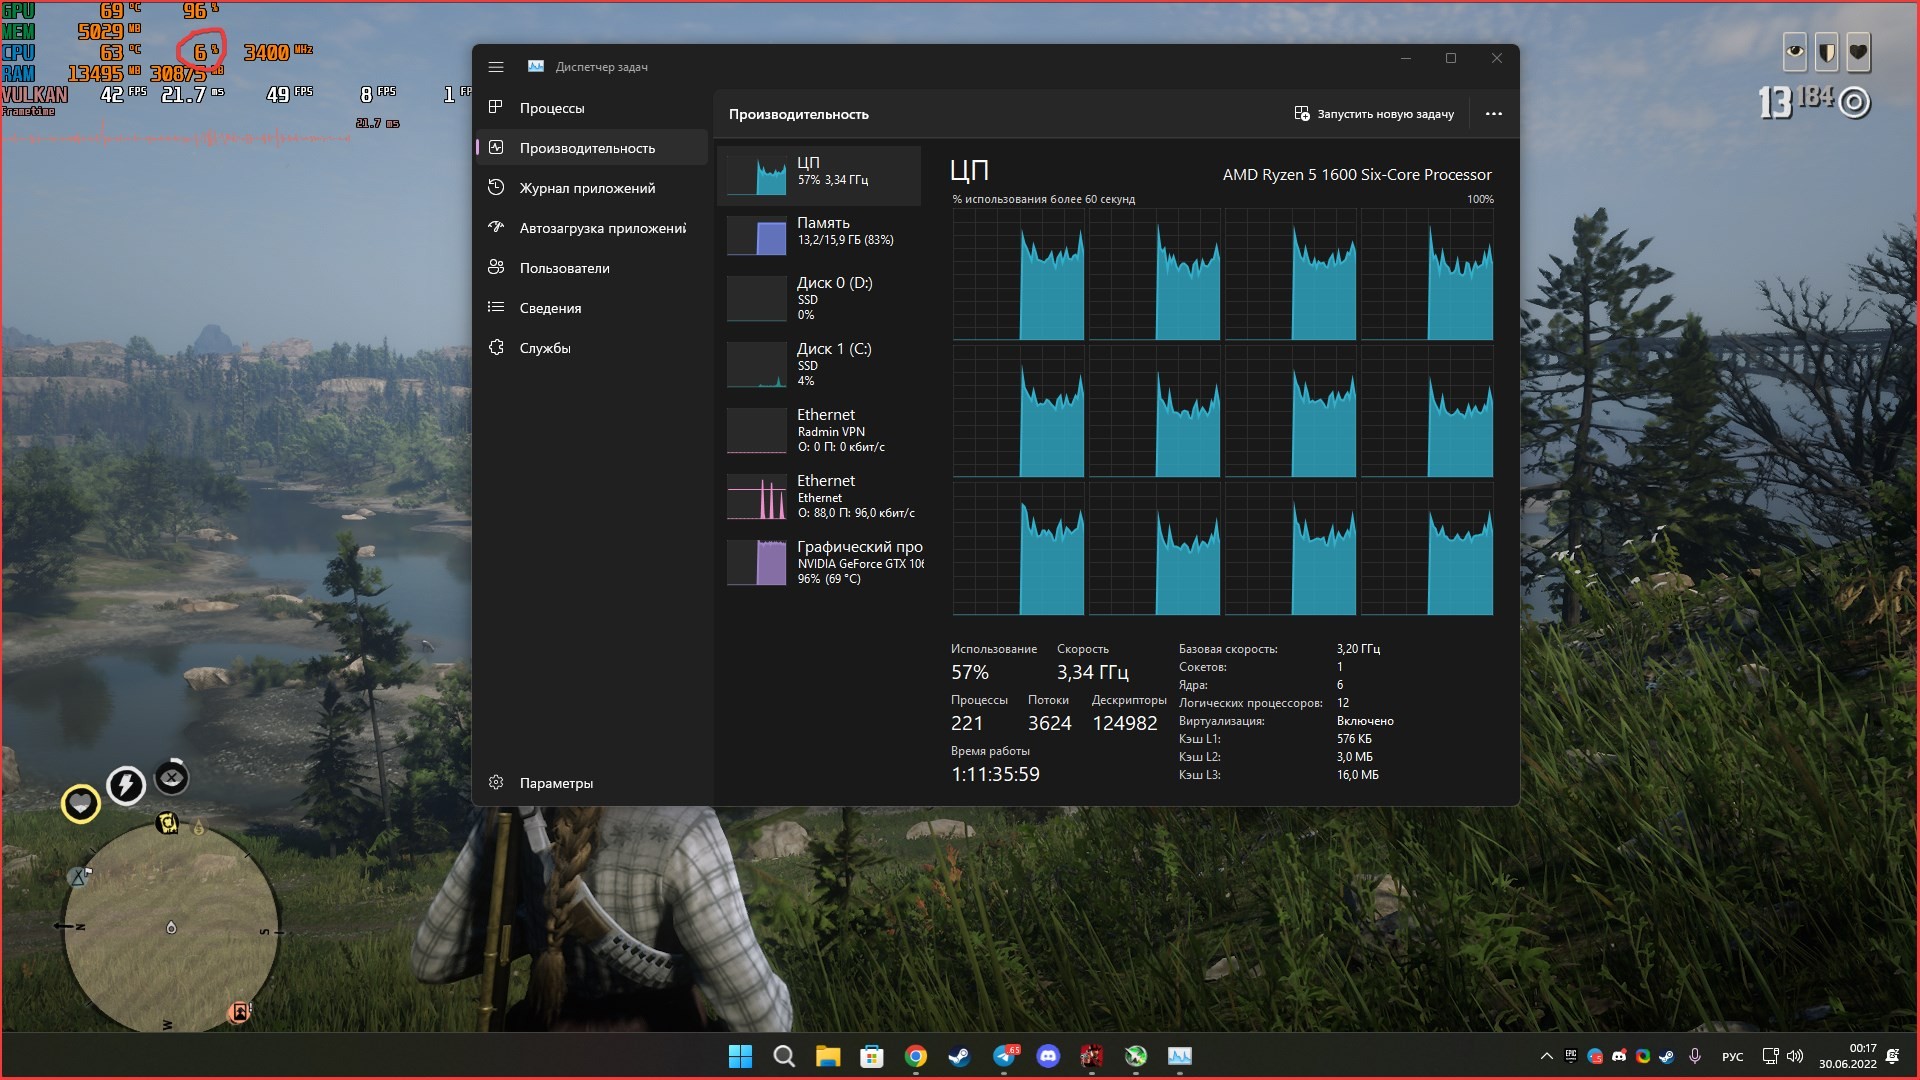
Task: Click the Автозагрузка startup gauge icon
Action: (495, 227)
